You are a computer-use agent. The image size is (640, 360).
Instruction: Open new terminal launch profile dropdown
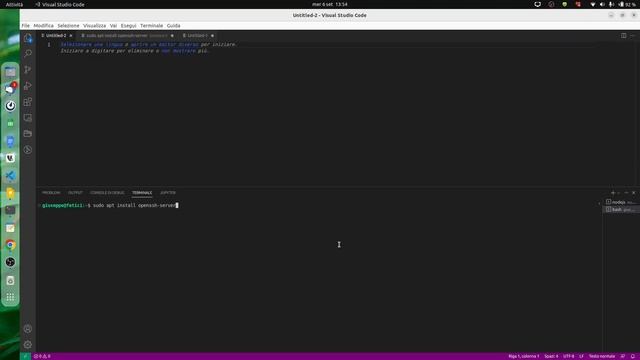point(619,193)
